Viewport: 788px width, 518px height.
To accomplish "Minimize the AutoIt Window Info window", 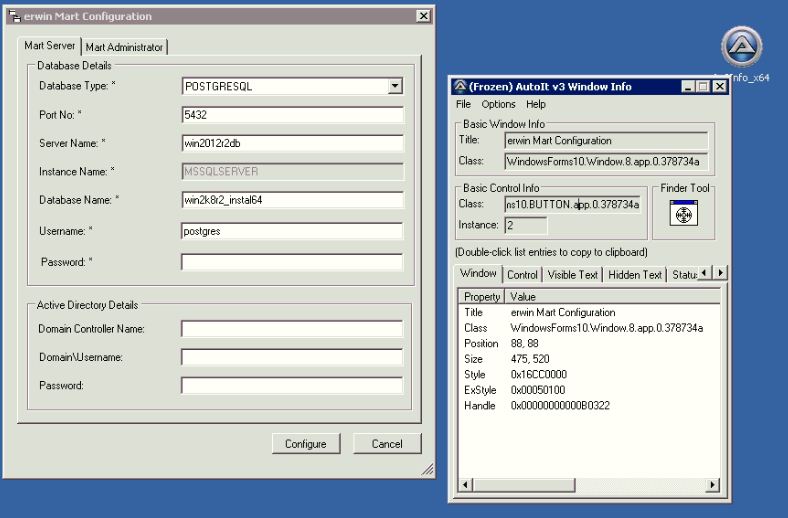I will [688, 86].
